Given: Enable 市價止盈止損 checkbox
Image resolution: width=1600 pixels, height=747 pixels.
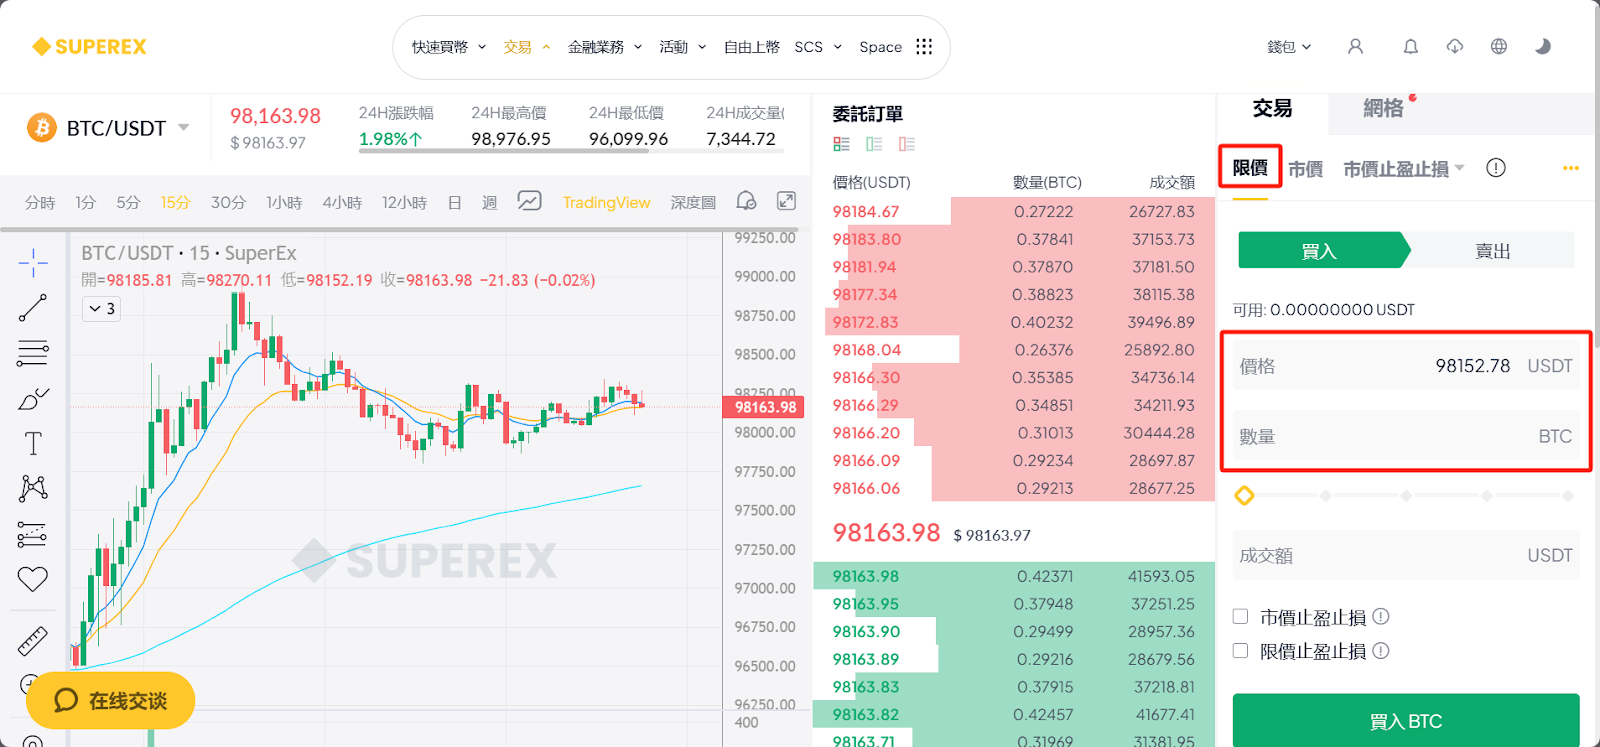Looking at the screenshot, I should (x=1241, y=617).
